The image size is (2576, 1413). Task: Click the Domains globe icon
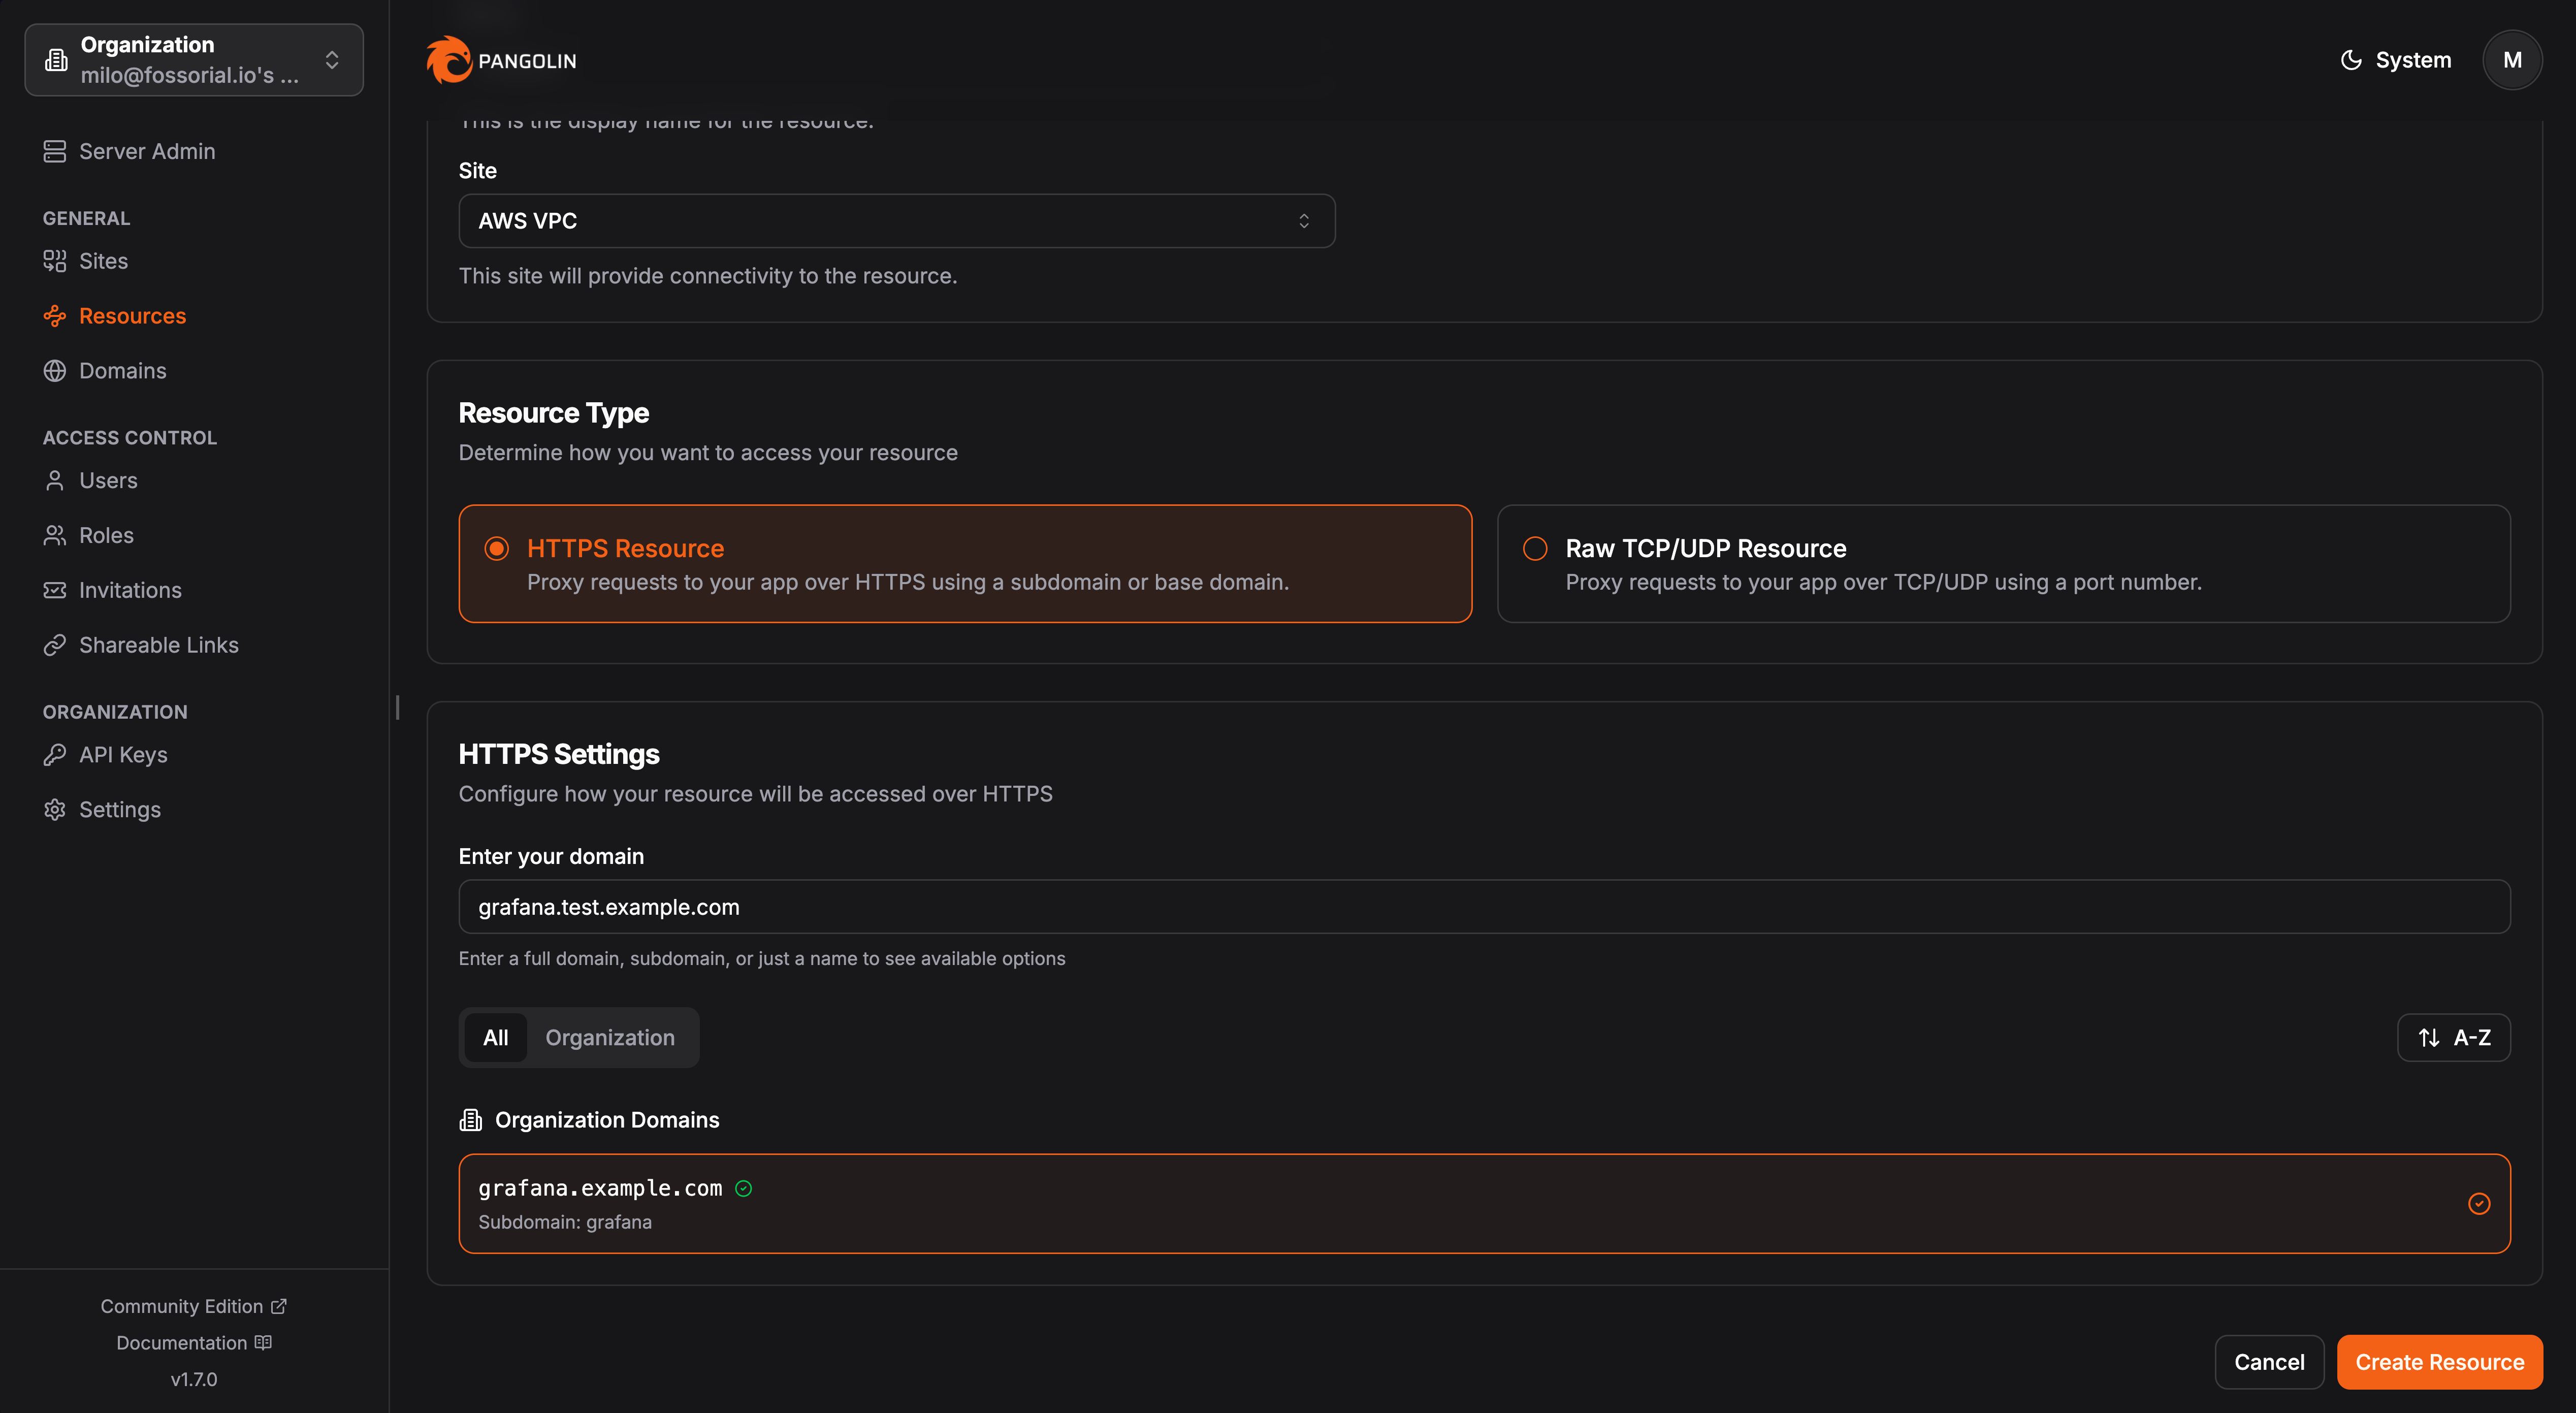point(55,371)
